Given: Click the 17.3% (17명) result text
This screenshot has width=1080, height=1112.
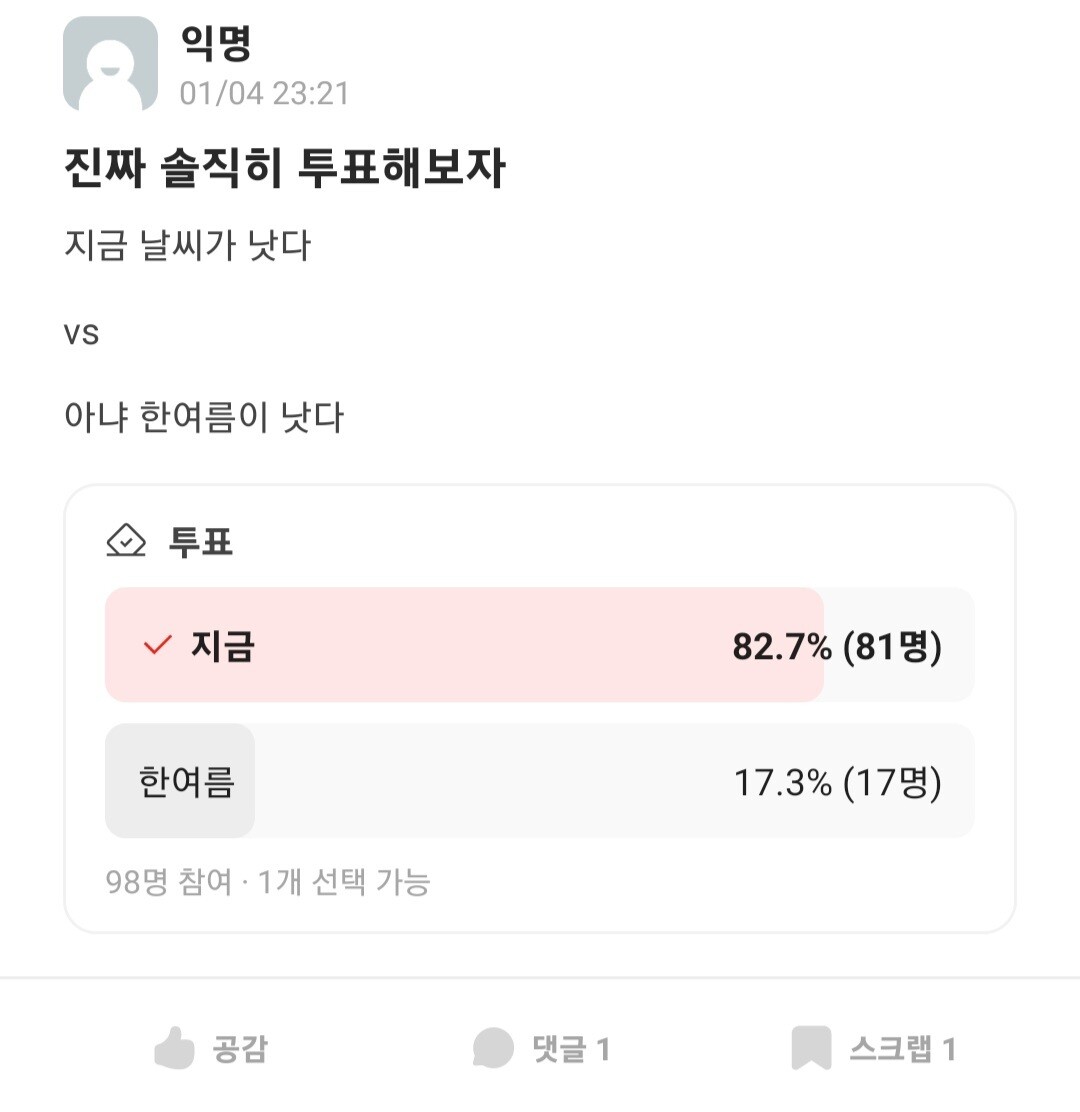Looking at the screenshot, I should pyautogui.click(x=837, y=782).
